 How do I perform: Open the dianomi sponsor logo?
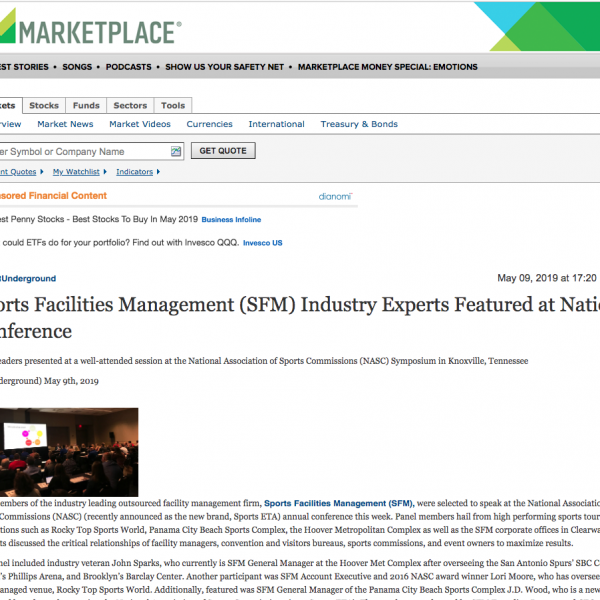(335, 196)
